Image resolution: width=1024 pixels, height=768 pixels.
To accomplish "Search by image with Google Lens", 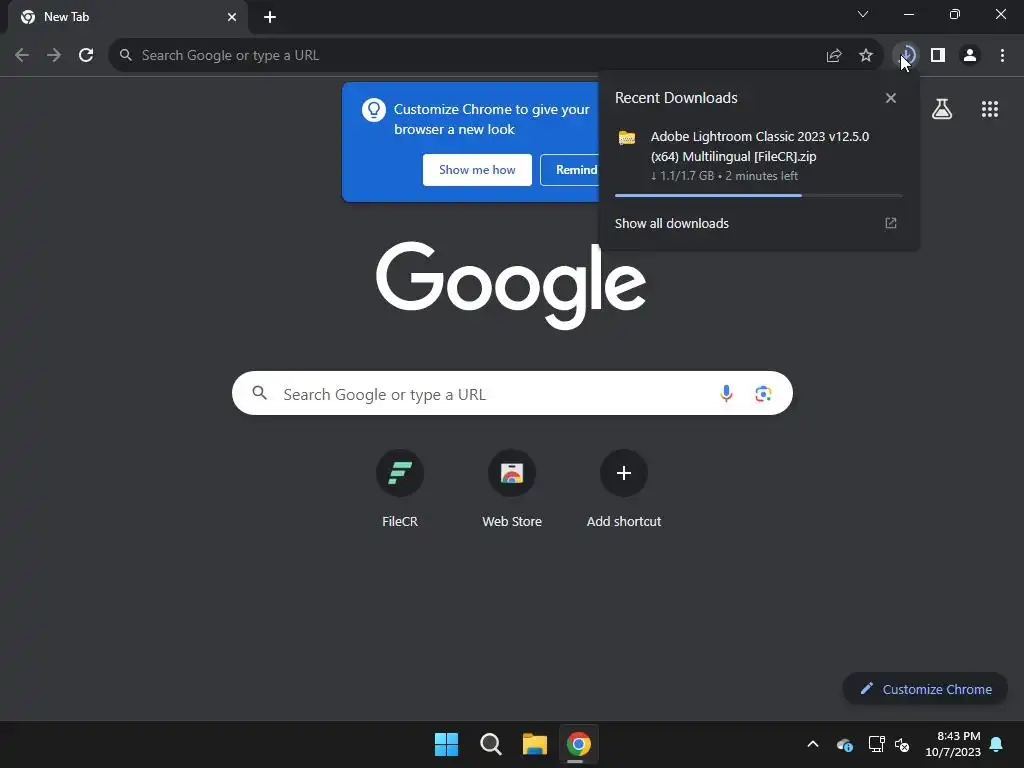I will pos(763,393).
